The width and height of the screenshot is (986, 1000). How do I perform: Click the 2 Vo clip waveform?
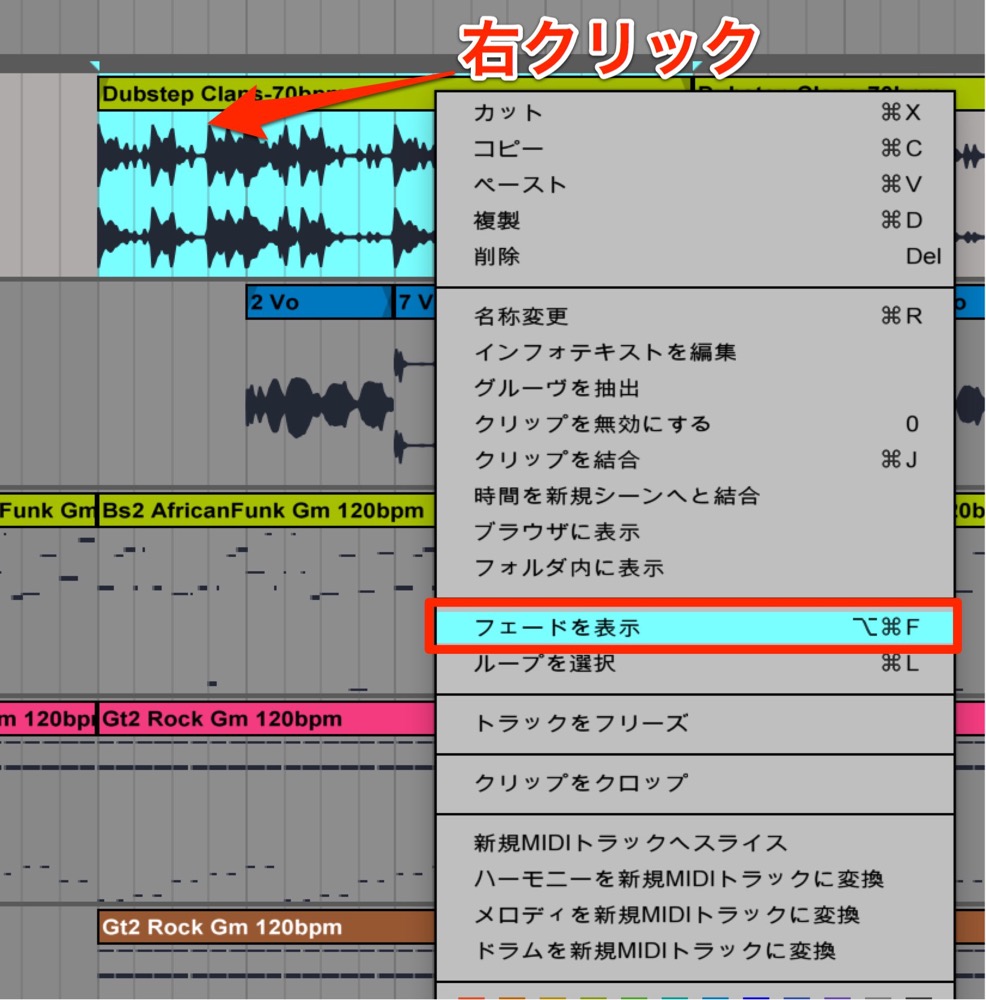click(x=319, y=407)
